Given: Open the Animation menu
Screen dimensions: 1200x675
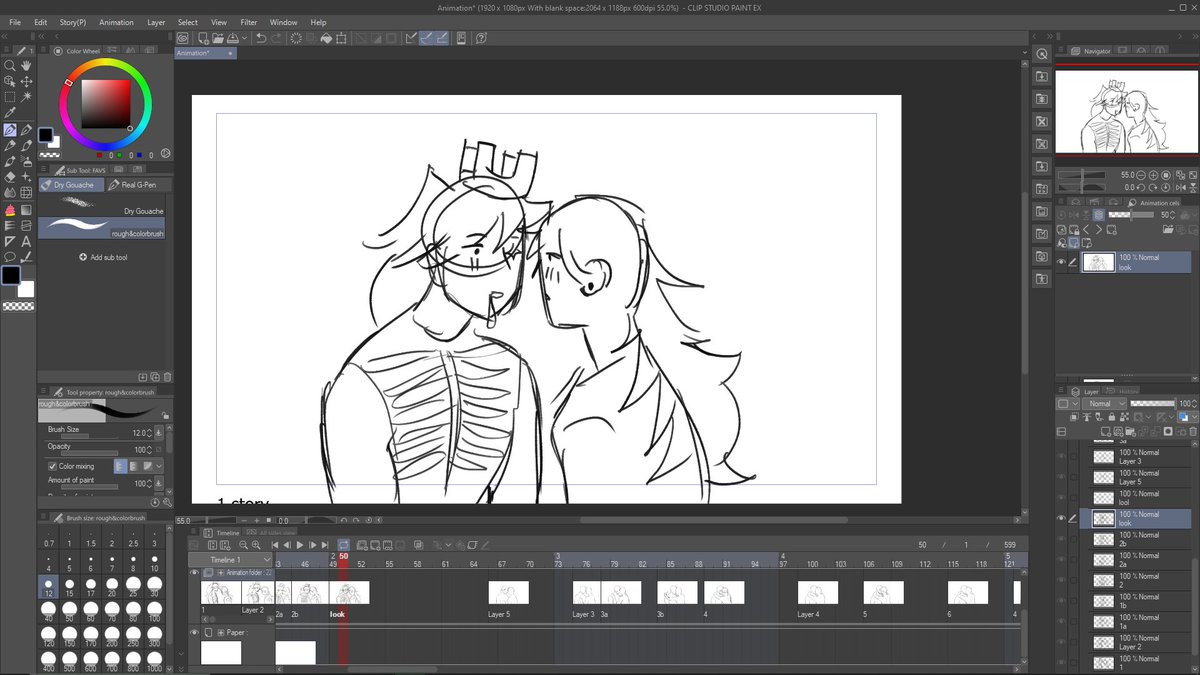Looking at the screenshot, I should 115,22.
